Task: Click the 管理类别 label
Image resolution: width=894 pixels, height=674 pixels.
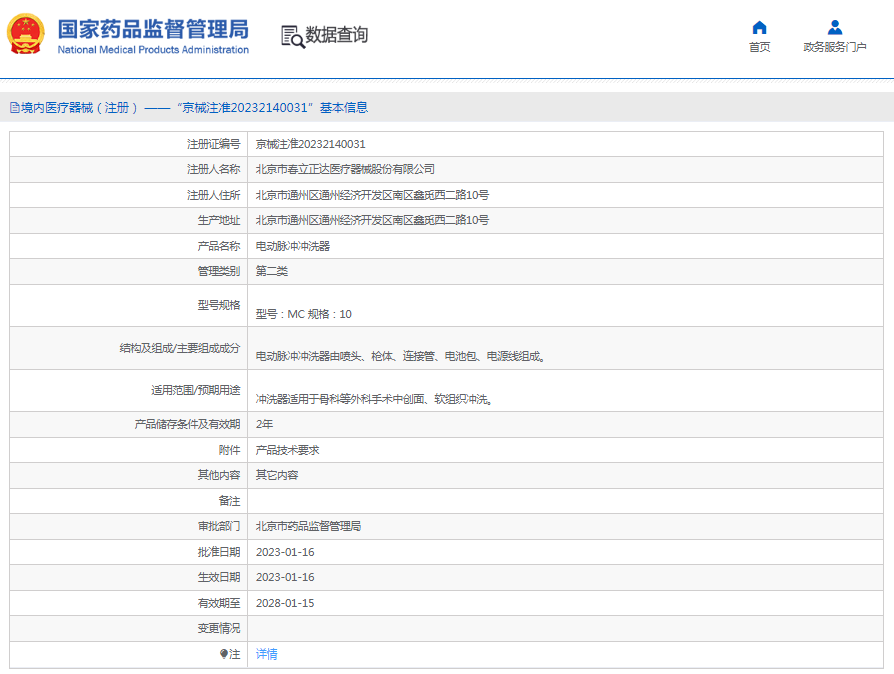Action: [219, 271]
